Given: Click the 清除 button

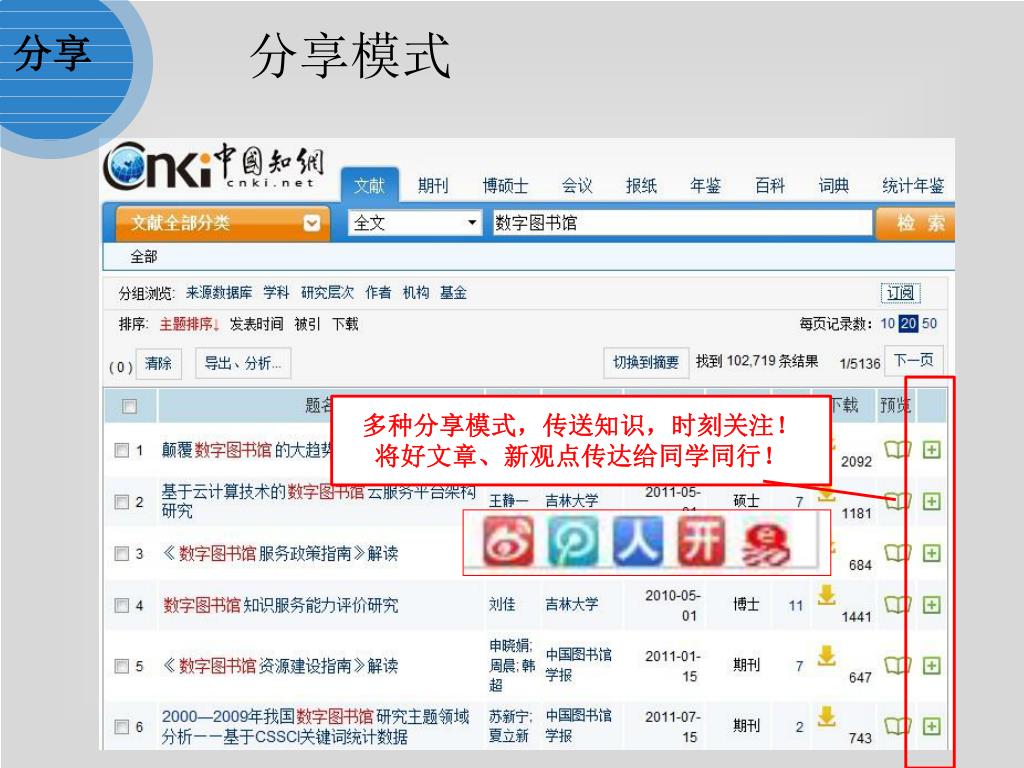Looking at the screenshot, I should point(159,363).
